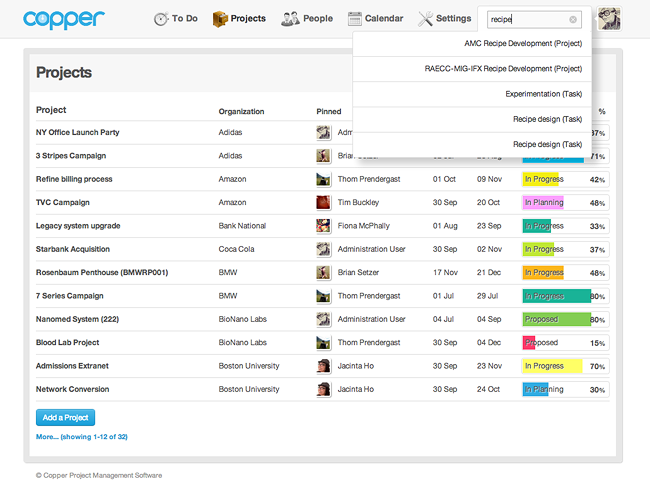
Task: Open NY Office Launch Party project
Action: click(x=78, y=133)
